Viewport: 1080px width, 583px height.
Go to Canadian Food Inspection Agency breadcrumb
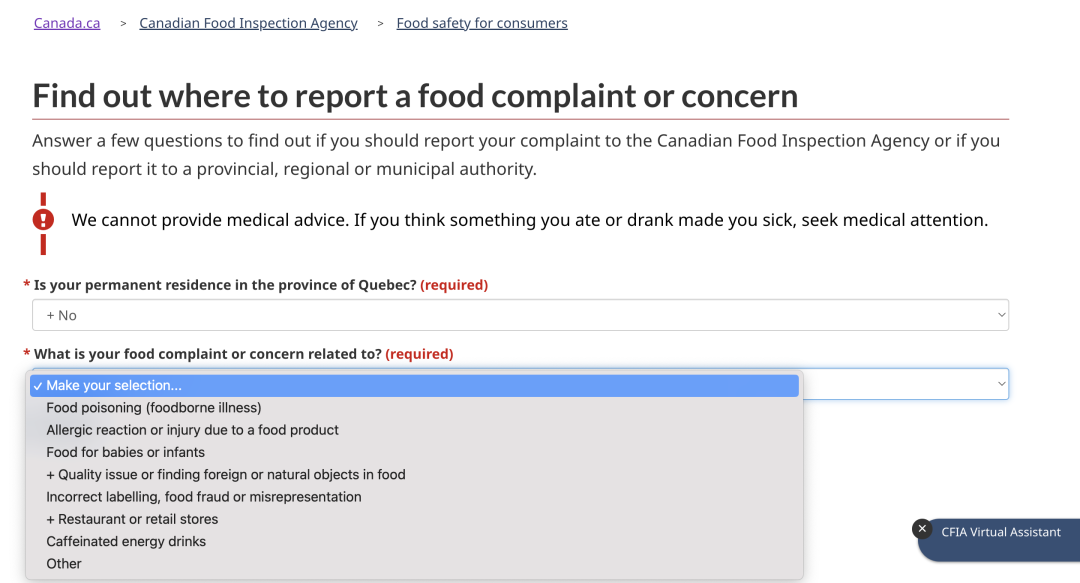point(248,23)
